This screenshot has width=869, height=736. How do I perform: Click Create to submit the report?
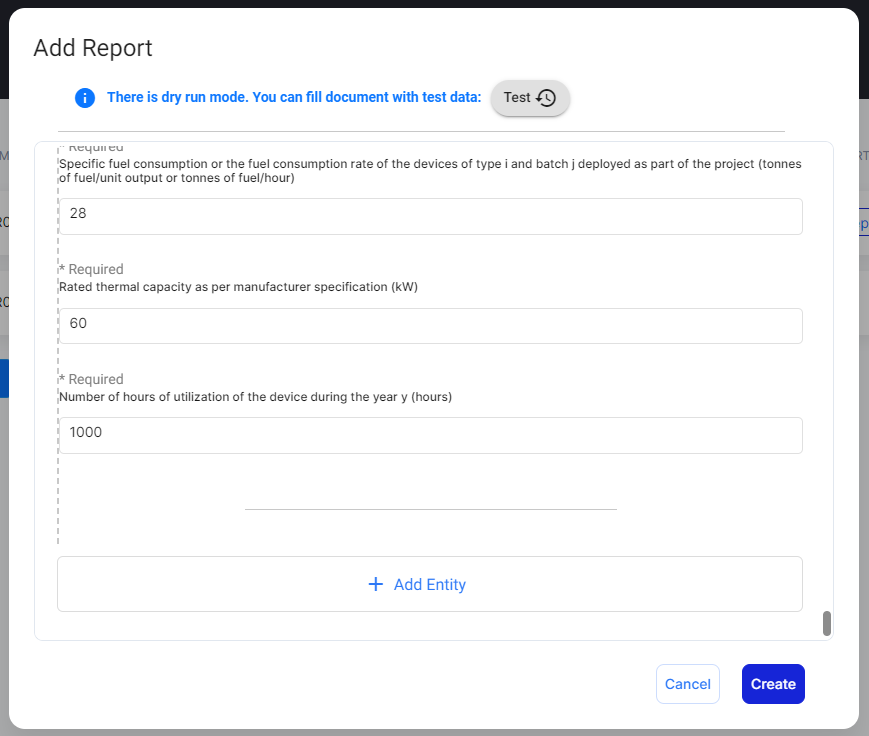click(773, 684)
